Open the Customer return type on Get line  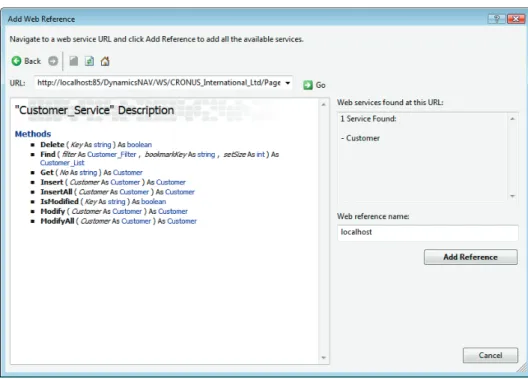click(128, 173)
